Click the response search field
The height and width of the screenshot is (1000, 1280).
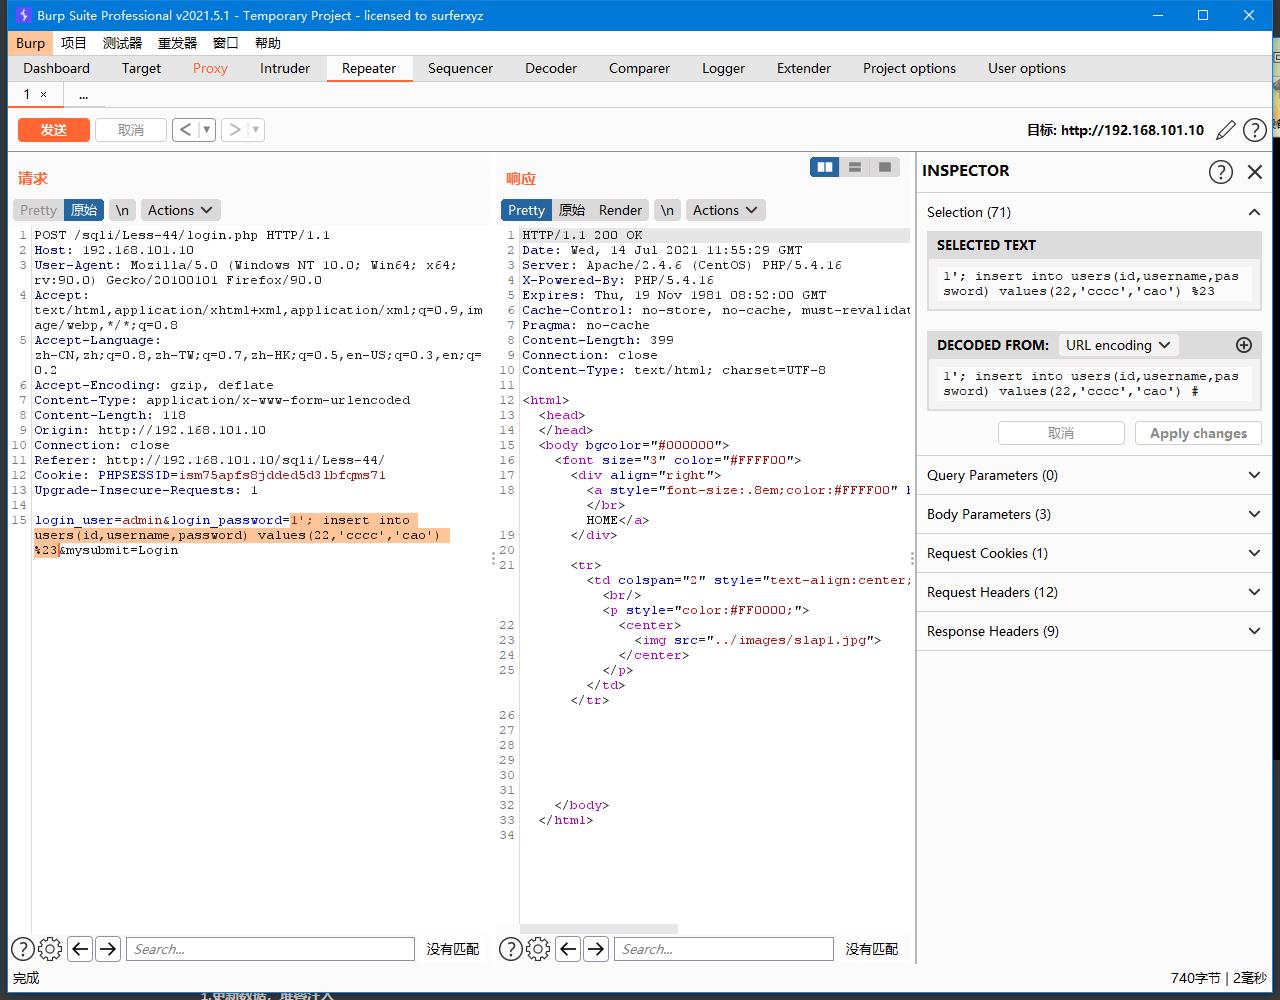[x=724, y=949]
